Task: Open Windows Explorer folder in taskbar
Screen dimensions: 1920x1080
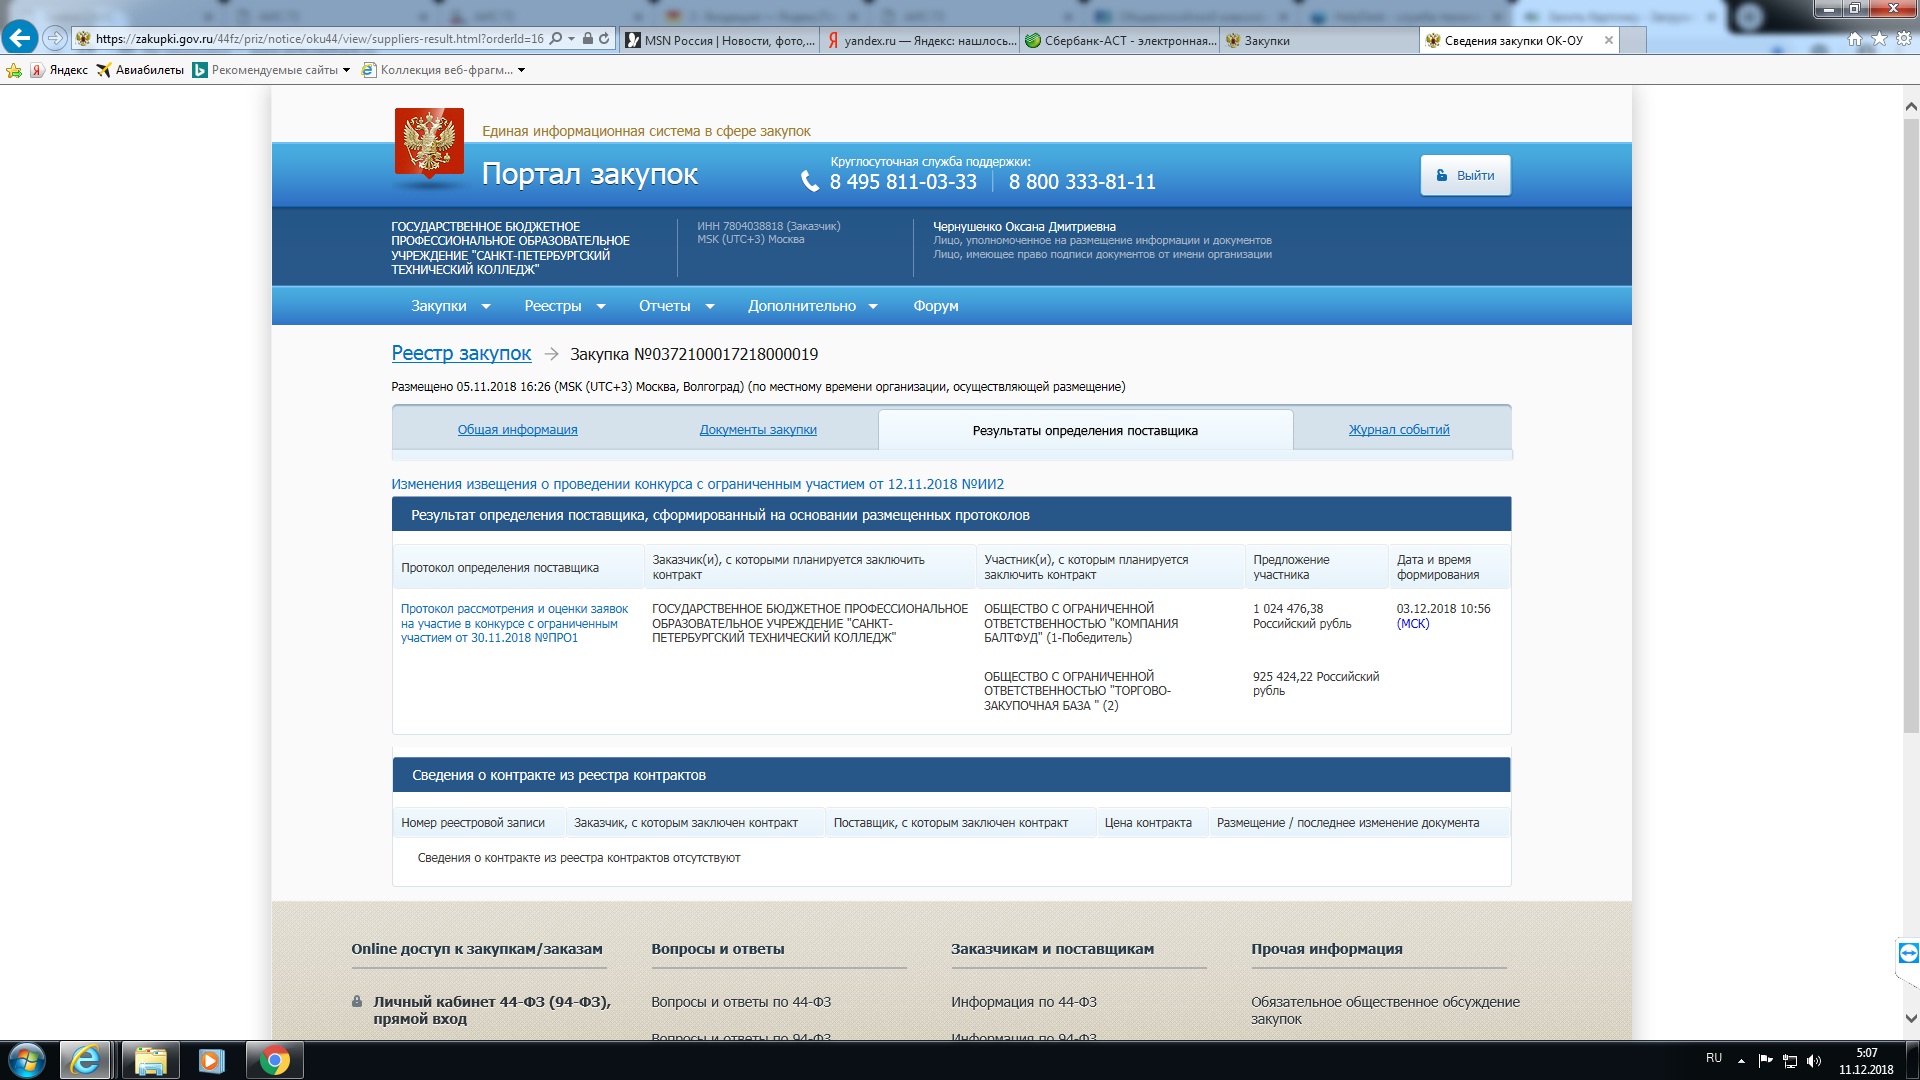Action: tap(150, 1060)
